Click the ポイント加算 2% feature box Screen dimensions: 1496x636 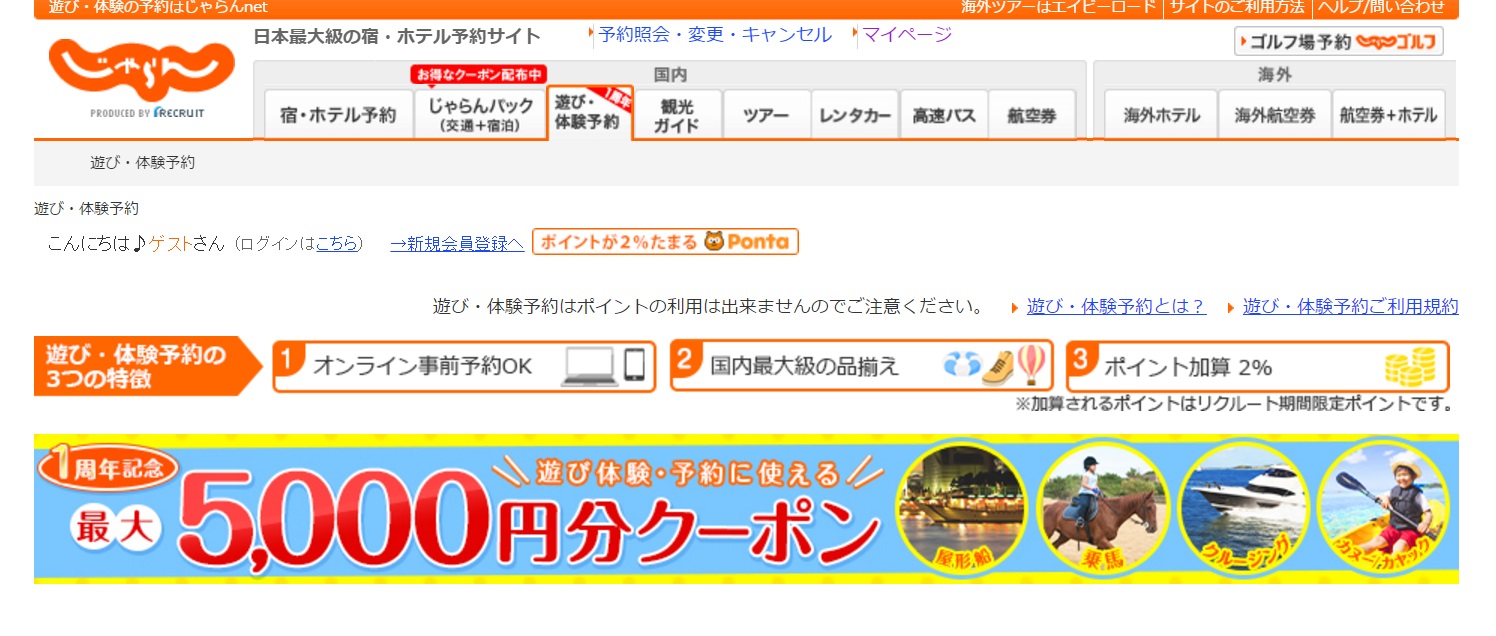point(1258,366)
